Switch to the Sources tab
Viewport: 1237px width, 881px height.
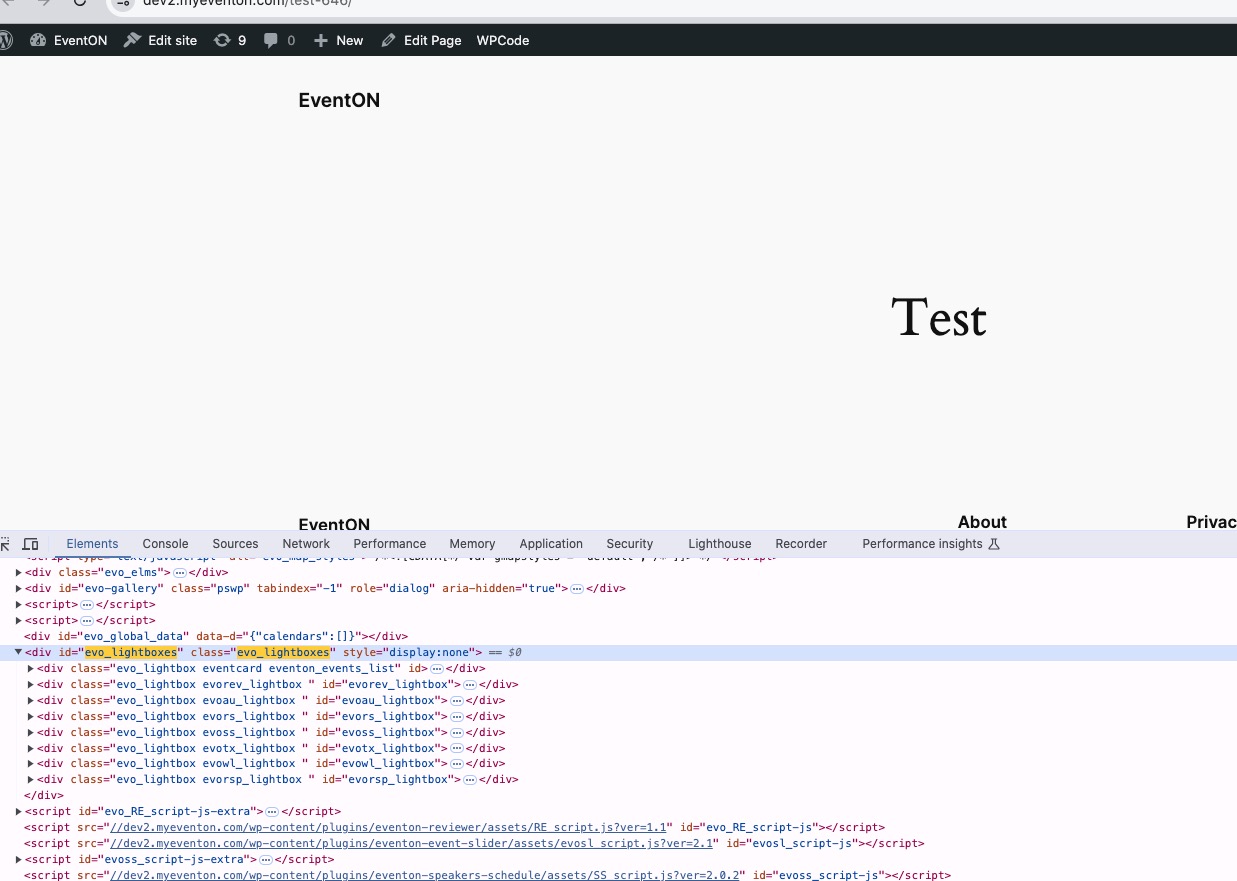[x=235, y=544]
